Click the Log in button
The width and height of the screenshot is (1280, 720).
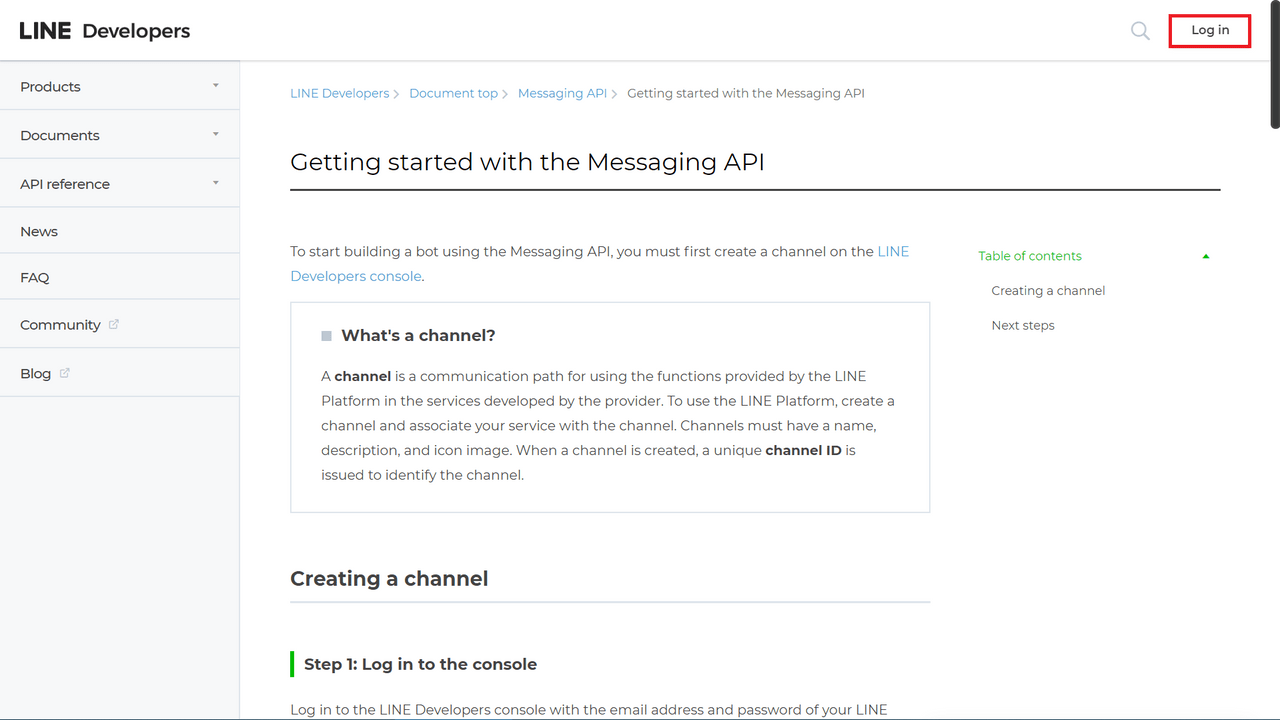pyautogui.click(x=1210, y=30)
